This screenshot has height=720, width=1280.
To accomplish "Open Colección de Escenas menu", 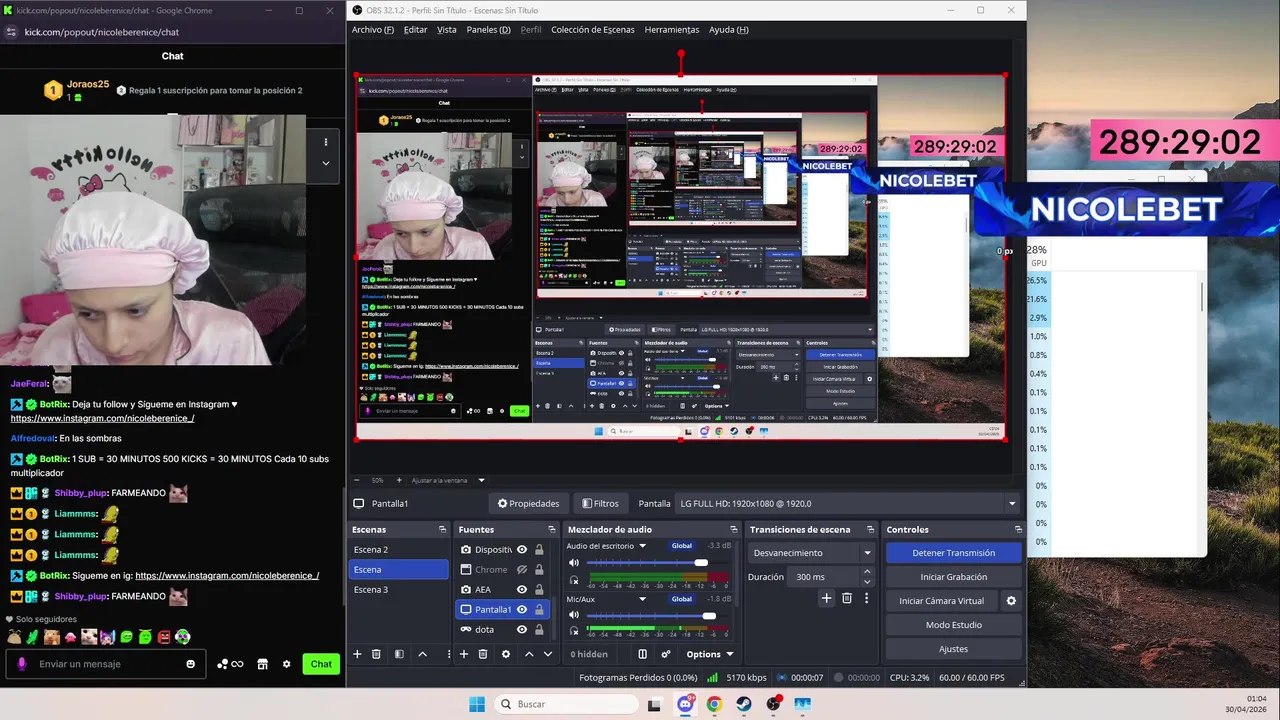I will tap(593, 29).
